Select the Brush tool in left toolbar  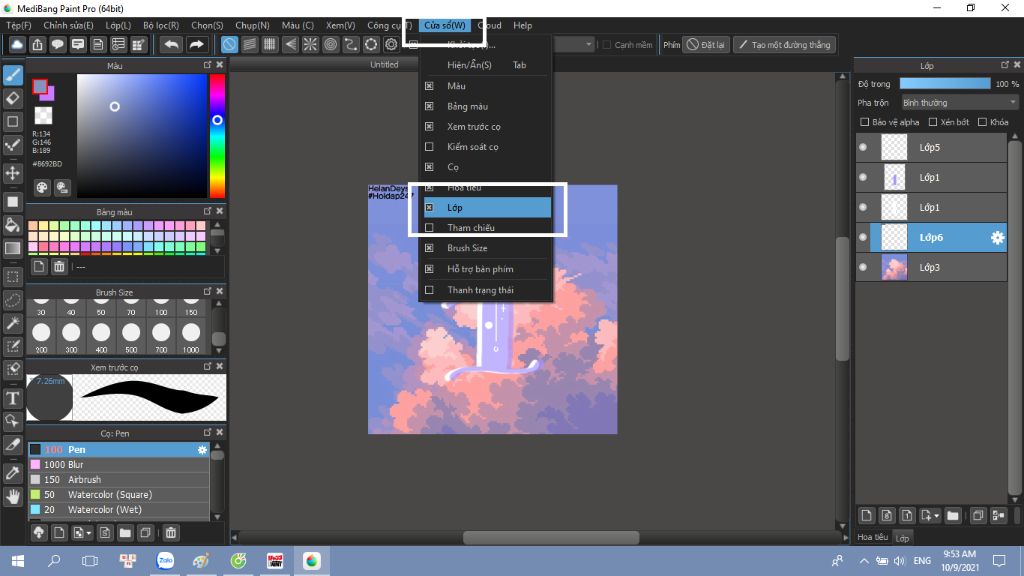pyautogui.click(x=12, y=75)
